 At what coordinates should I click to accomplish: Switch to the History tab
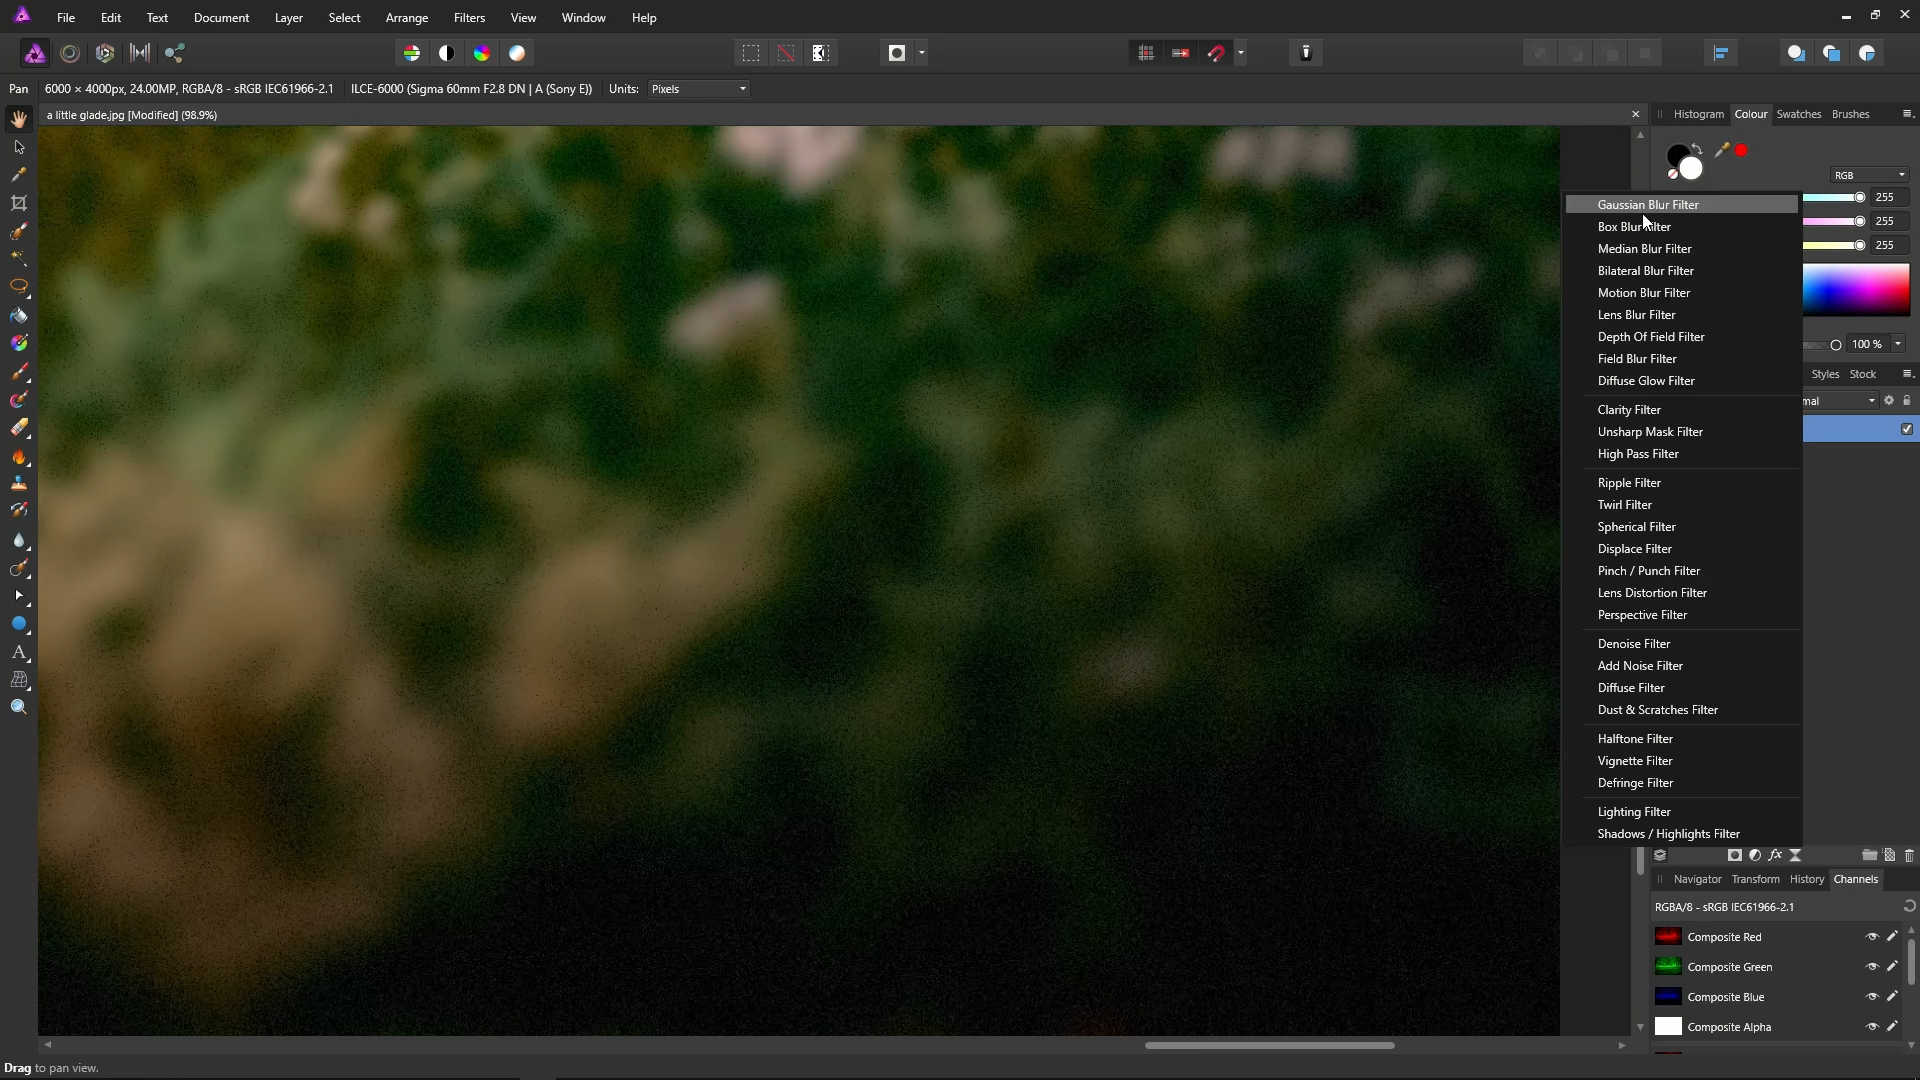coord(1806,879)
